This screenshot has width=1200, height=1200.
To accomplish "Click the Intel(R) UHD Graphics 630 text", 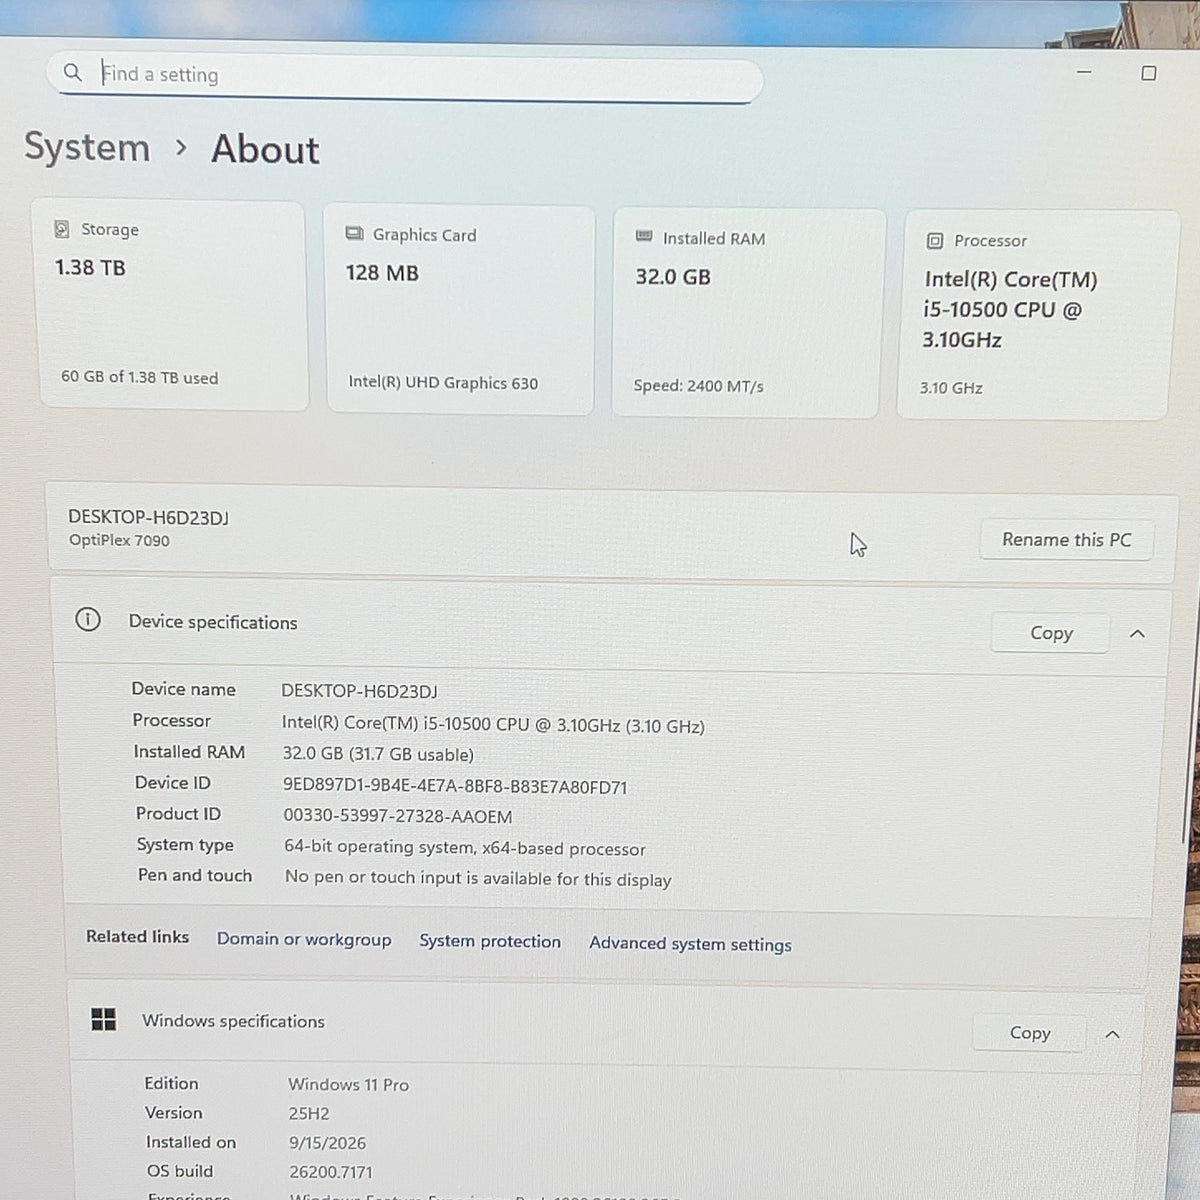I will coord(443,382).
